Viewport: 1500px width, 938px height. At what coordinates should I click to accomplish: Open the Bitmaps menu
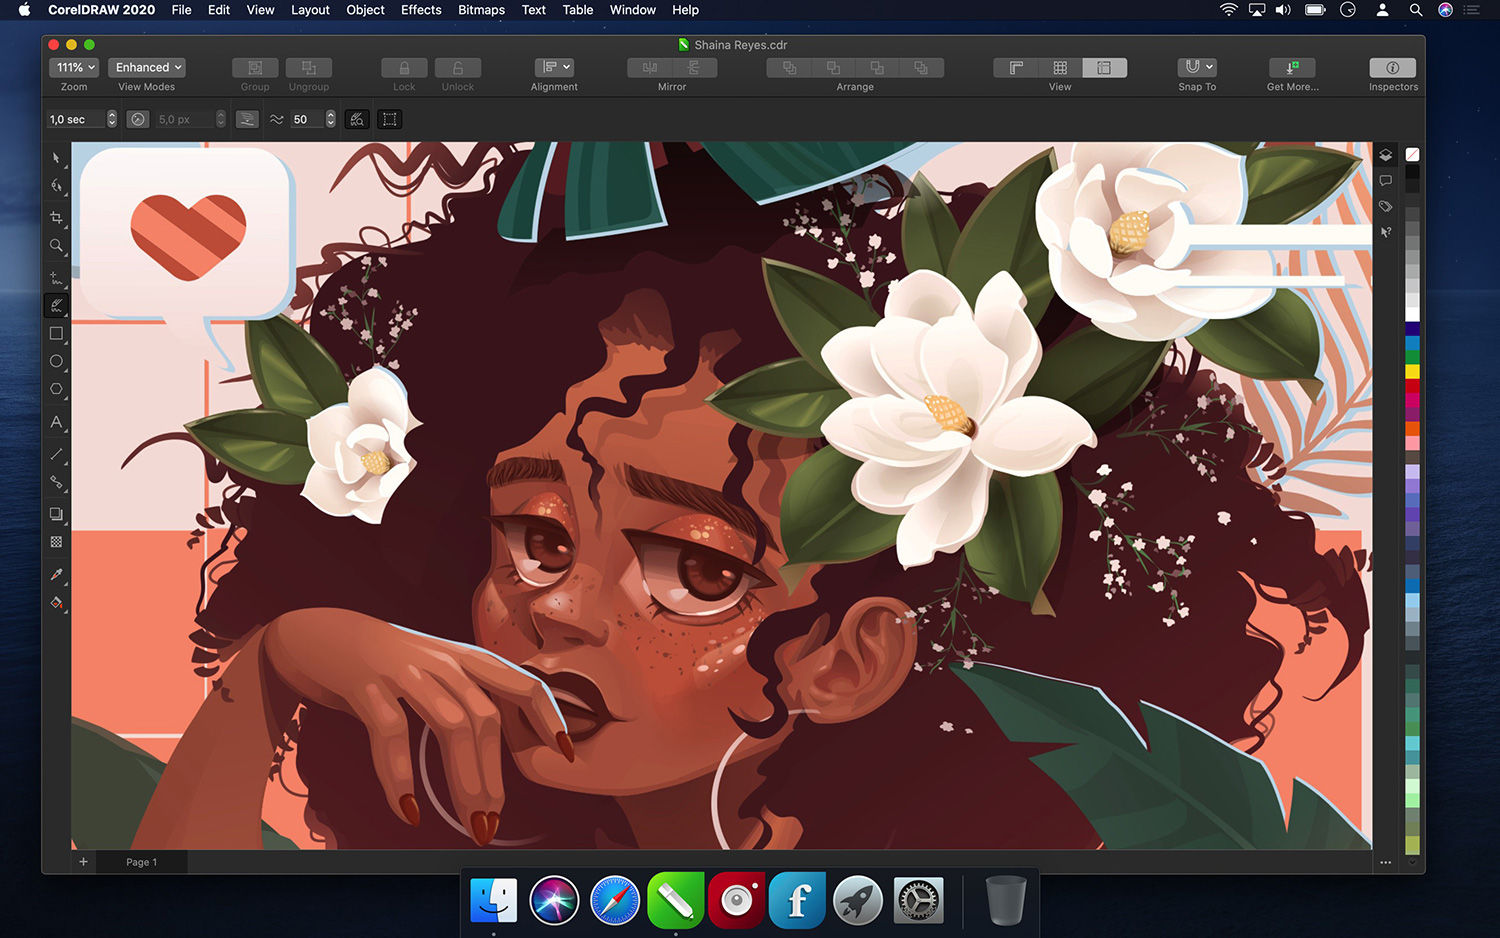pyautogui.click(x=481, y=10)
